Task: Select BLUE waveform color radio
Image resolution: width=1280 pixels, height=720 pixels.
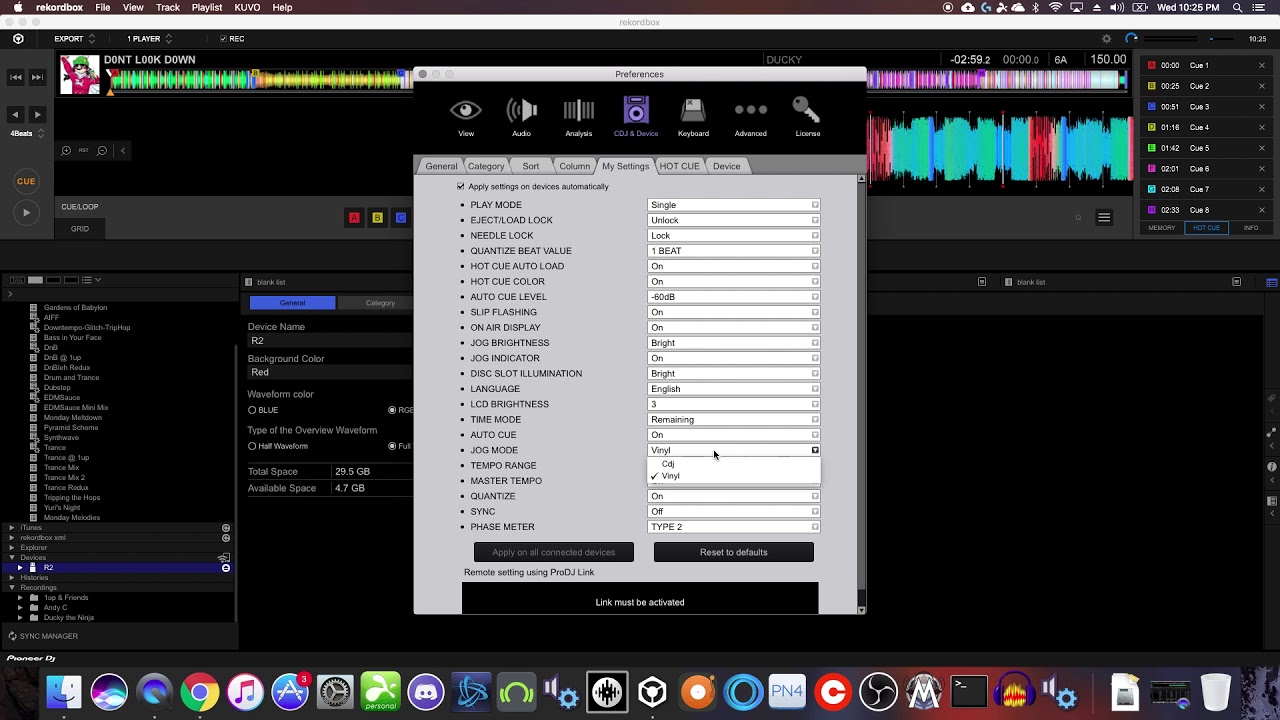Action: point(252,410)
